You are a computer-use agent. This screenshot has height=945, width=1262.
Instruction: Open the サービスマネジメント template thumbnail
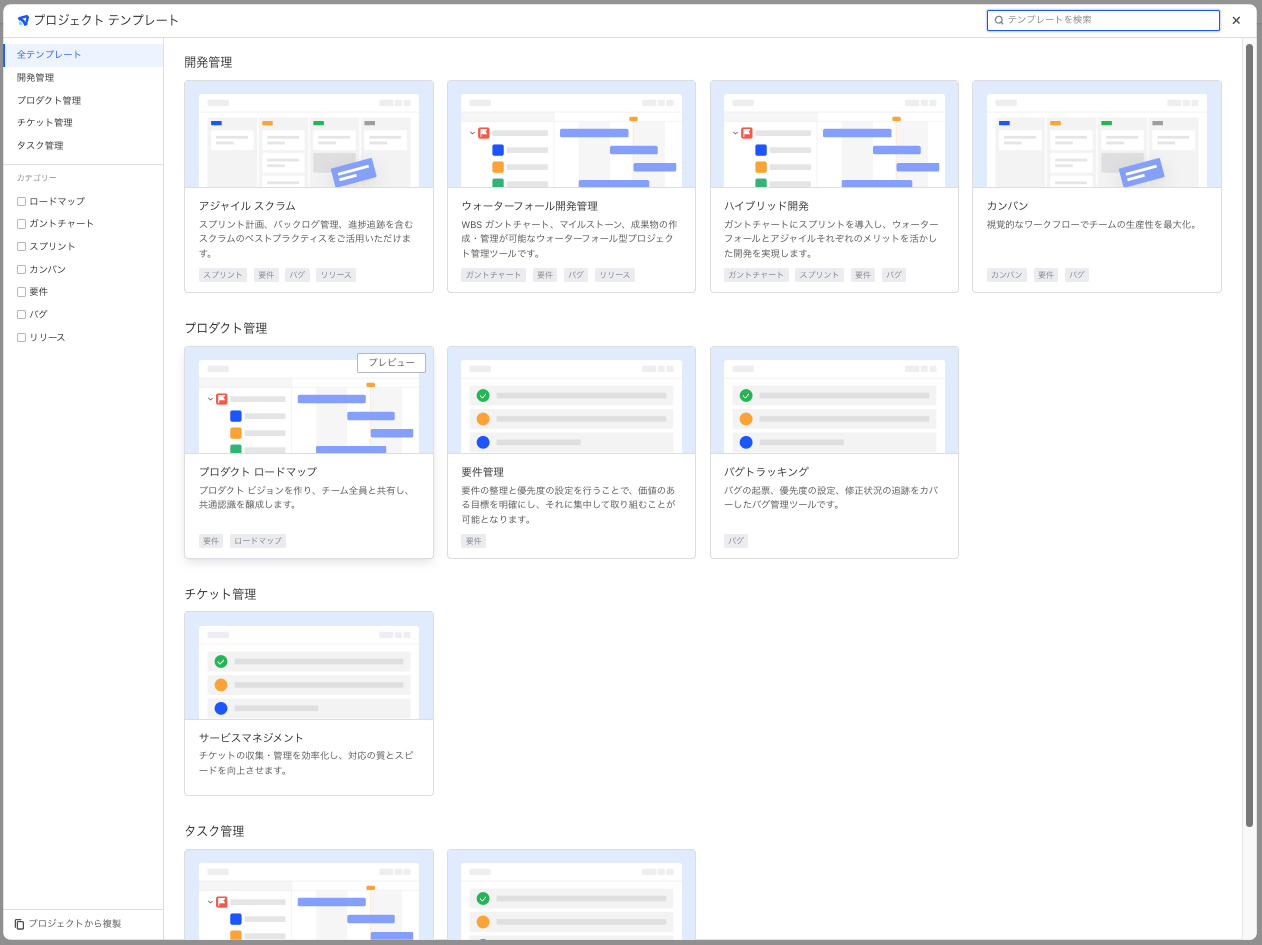[x=309, y=666]
